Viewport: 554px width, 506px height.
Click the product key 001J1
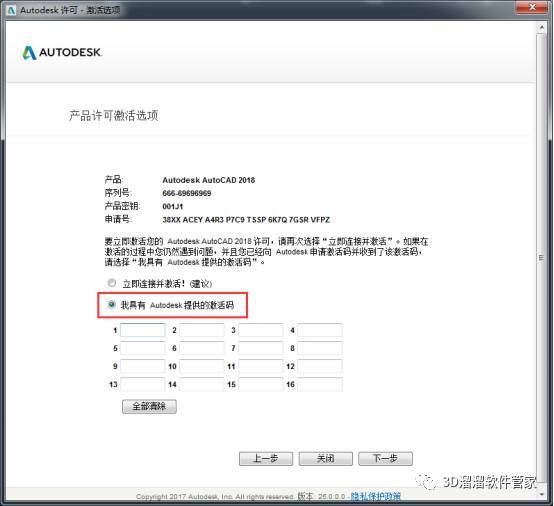[173, 206]
